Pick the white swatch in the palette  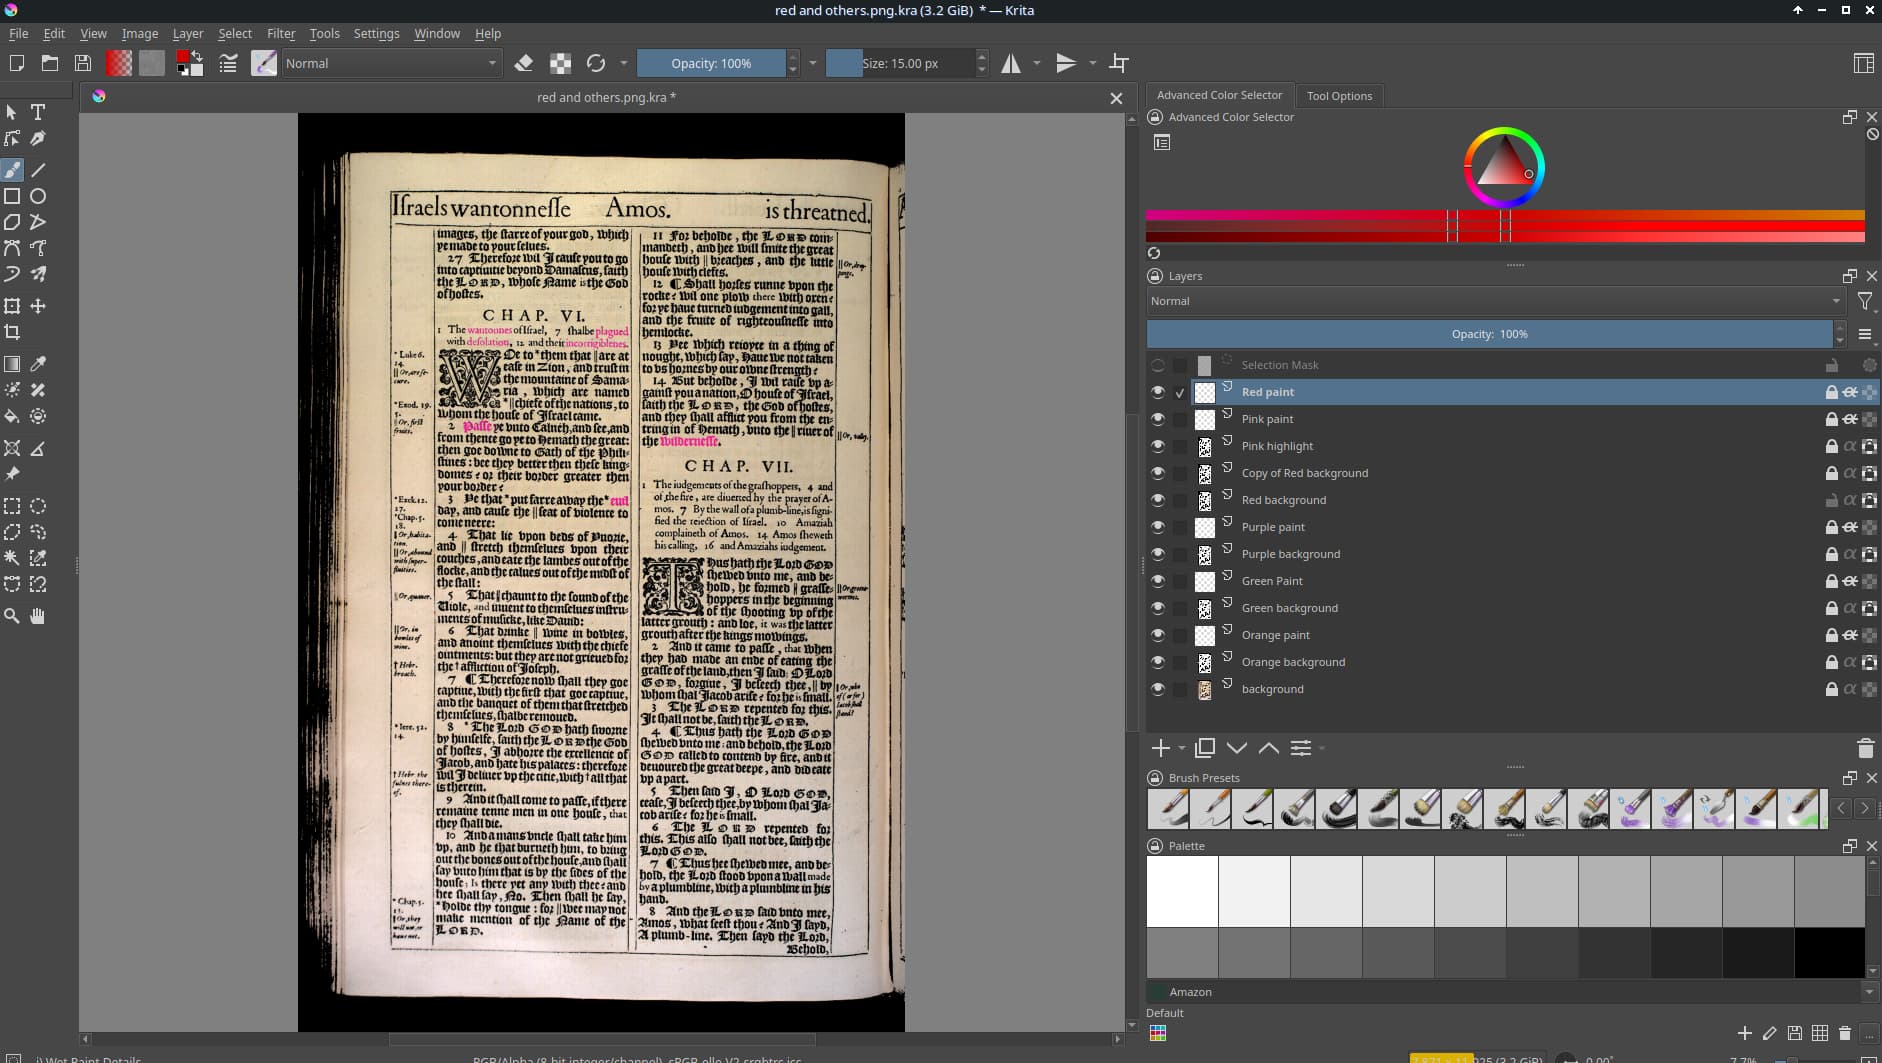[x=1182, y=891]
